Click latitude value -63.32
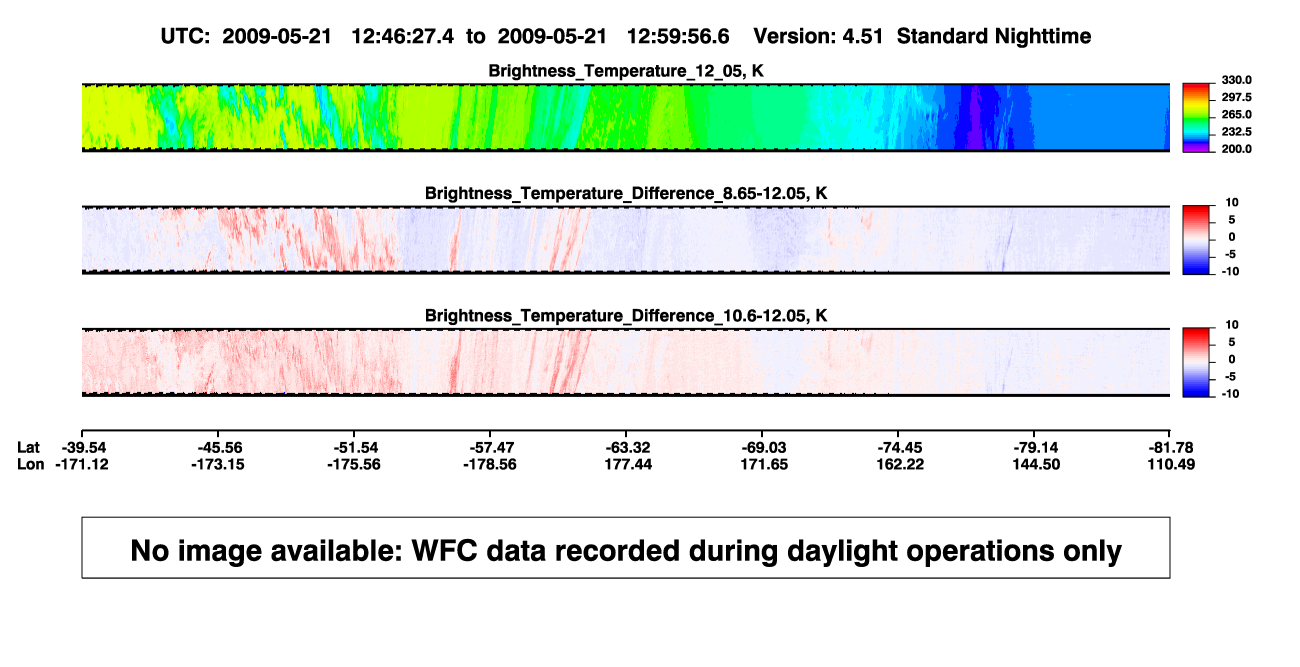 (626, 447)
